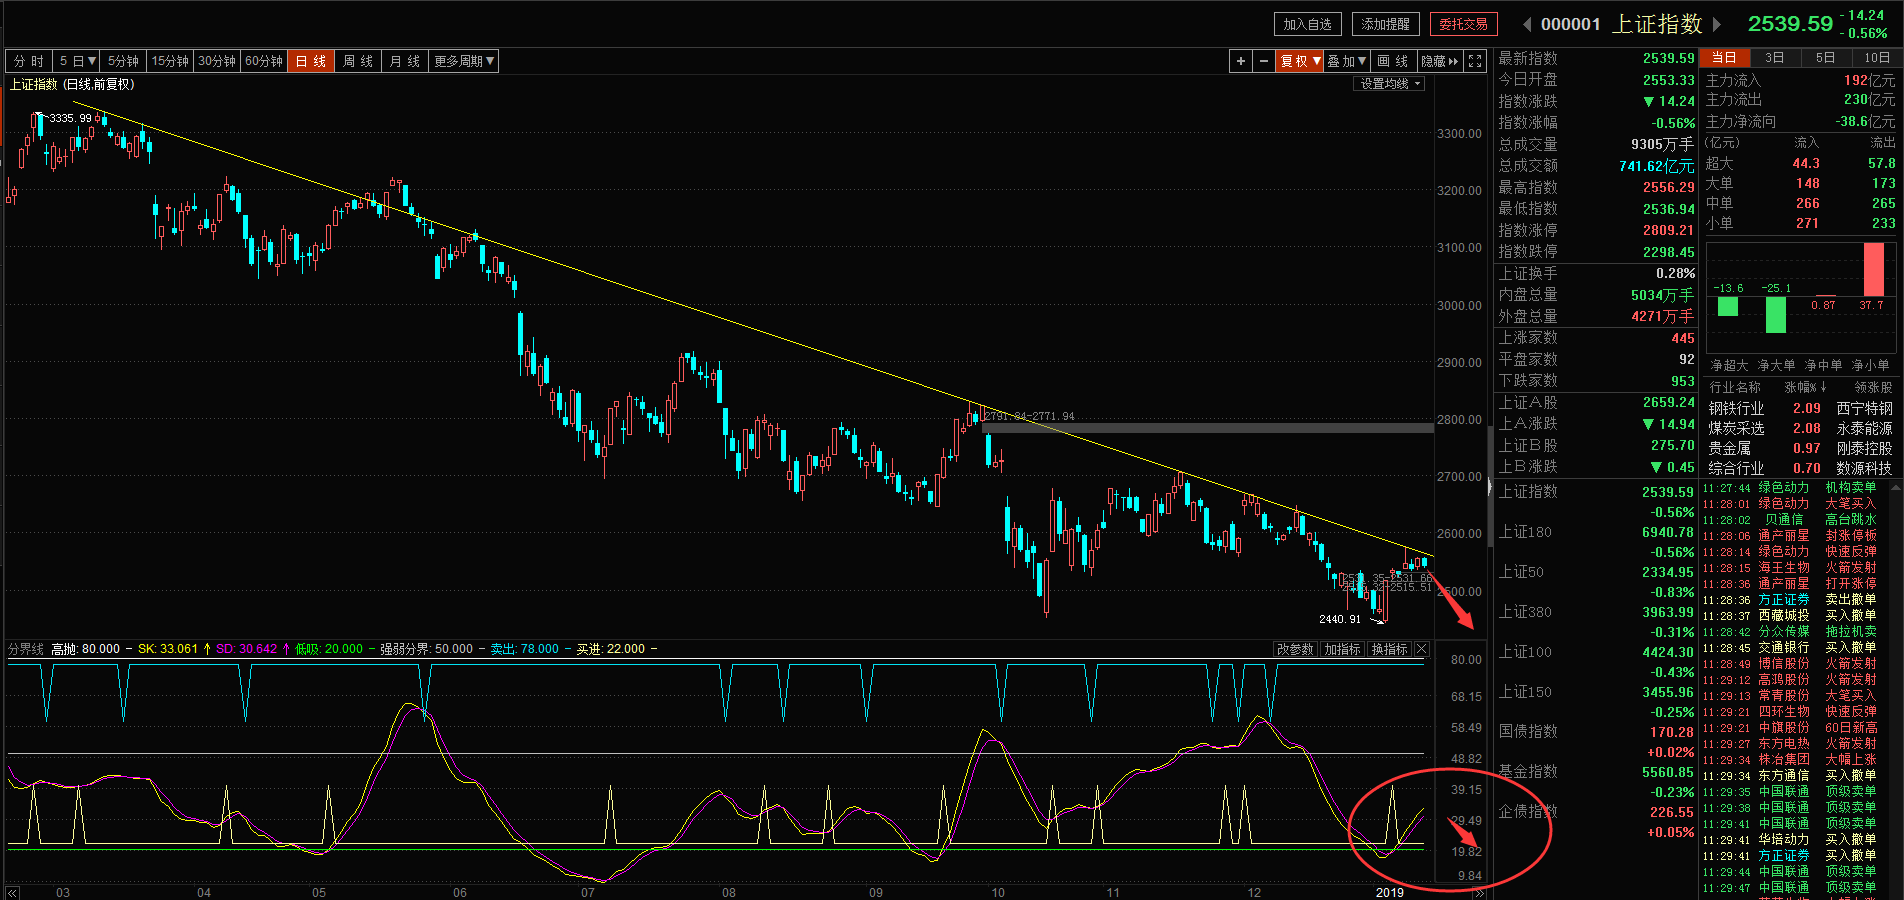Image resolution: width=1904 pixels, height=900 pixels.
Task: Go to next stock with right arrow
Action: click(1717, 24)
